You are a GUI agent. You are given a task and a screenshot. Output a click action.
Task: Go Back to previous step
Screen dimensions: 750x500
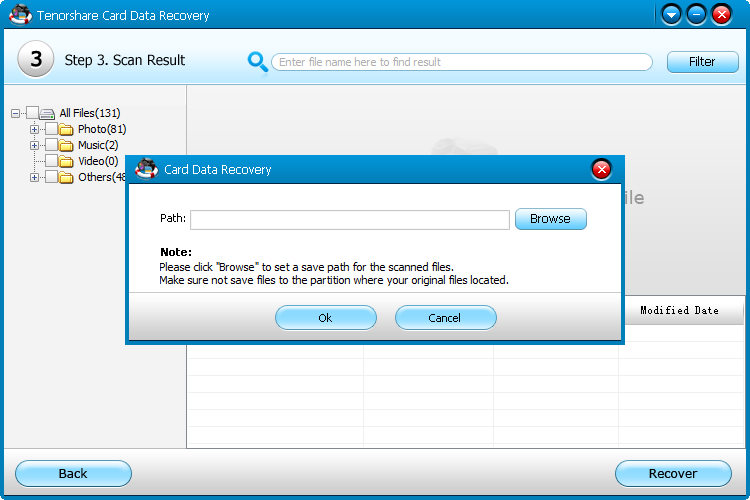pos(73,474)
